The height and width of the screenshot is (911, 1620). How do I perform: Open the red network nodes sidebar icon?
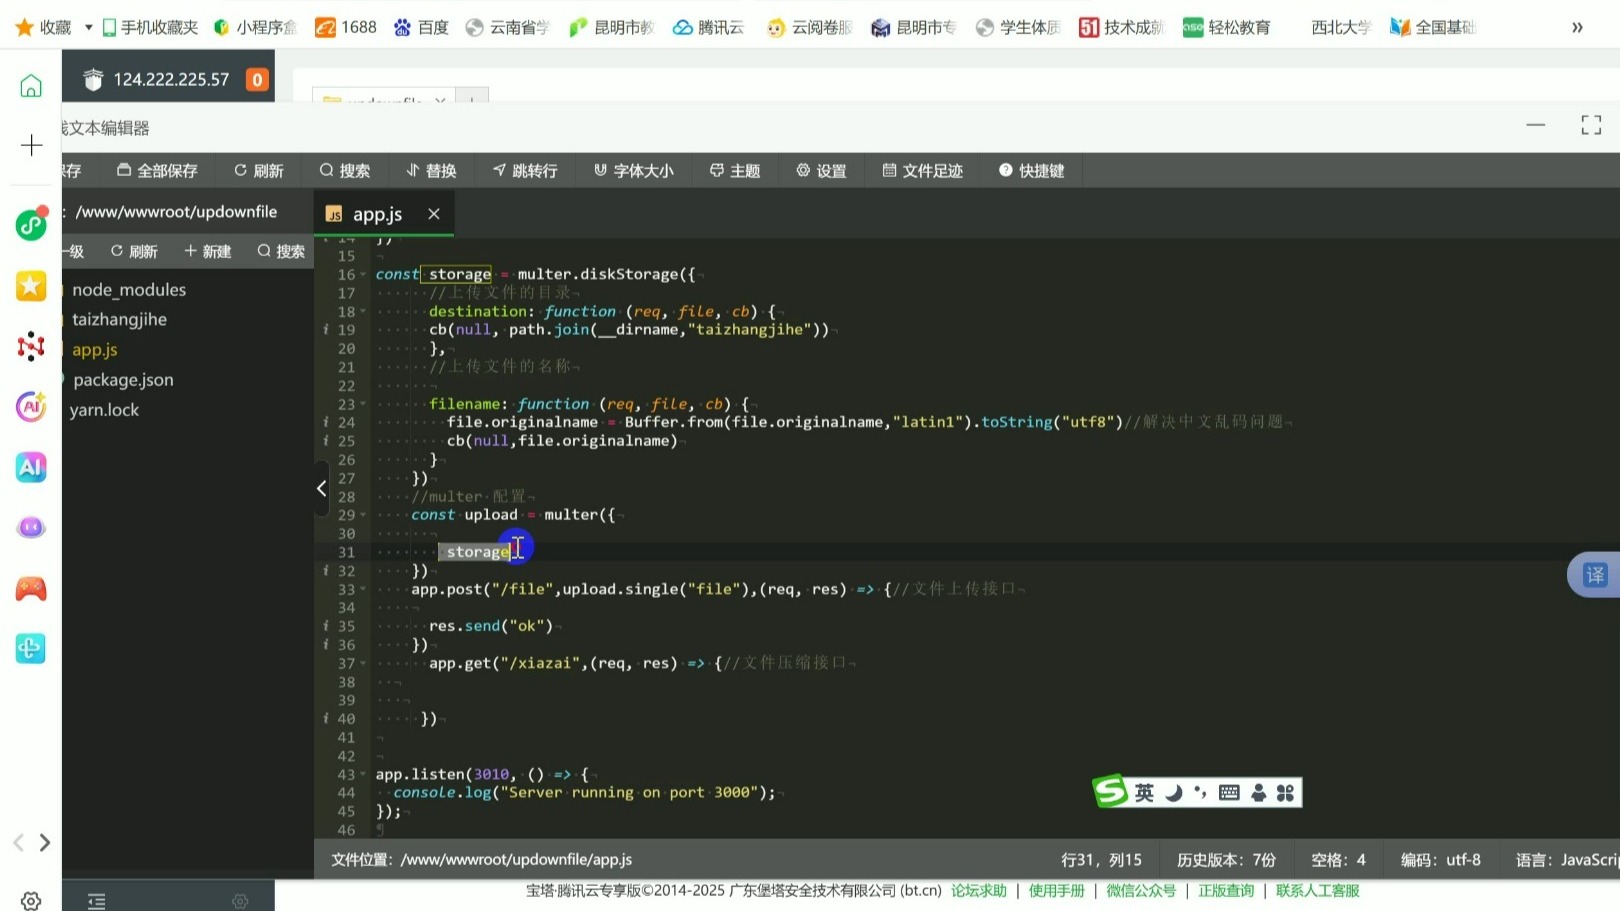(x=31, y=347)
